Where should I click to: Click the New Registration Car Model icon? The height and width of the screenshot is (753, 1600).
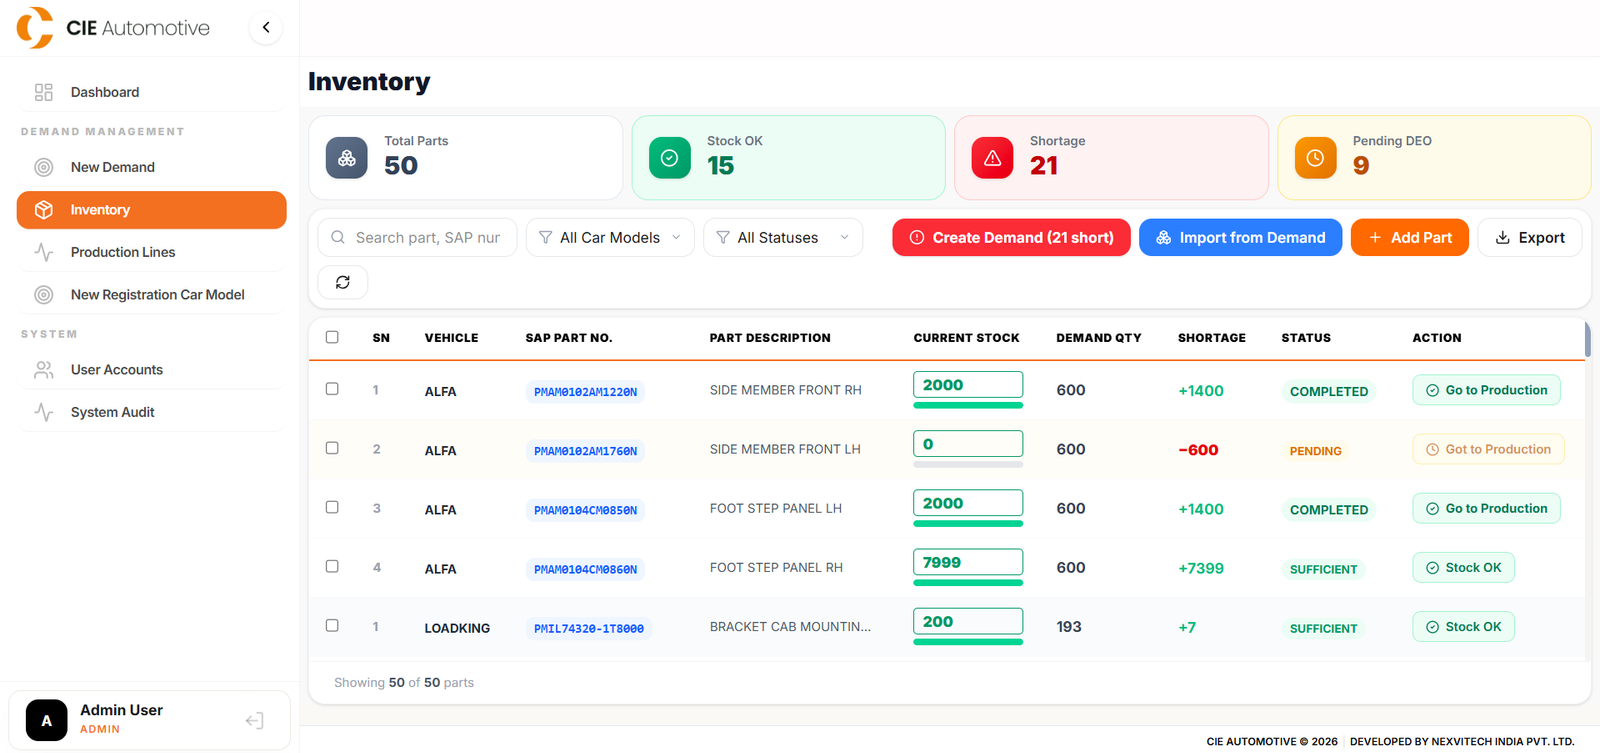(44, 294)
